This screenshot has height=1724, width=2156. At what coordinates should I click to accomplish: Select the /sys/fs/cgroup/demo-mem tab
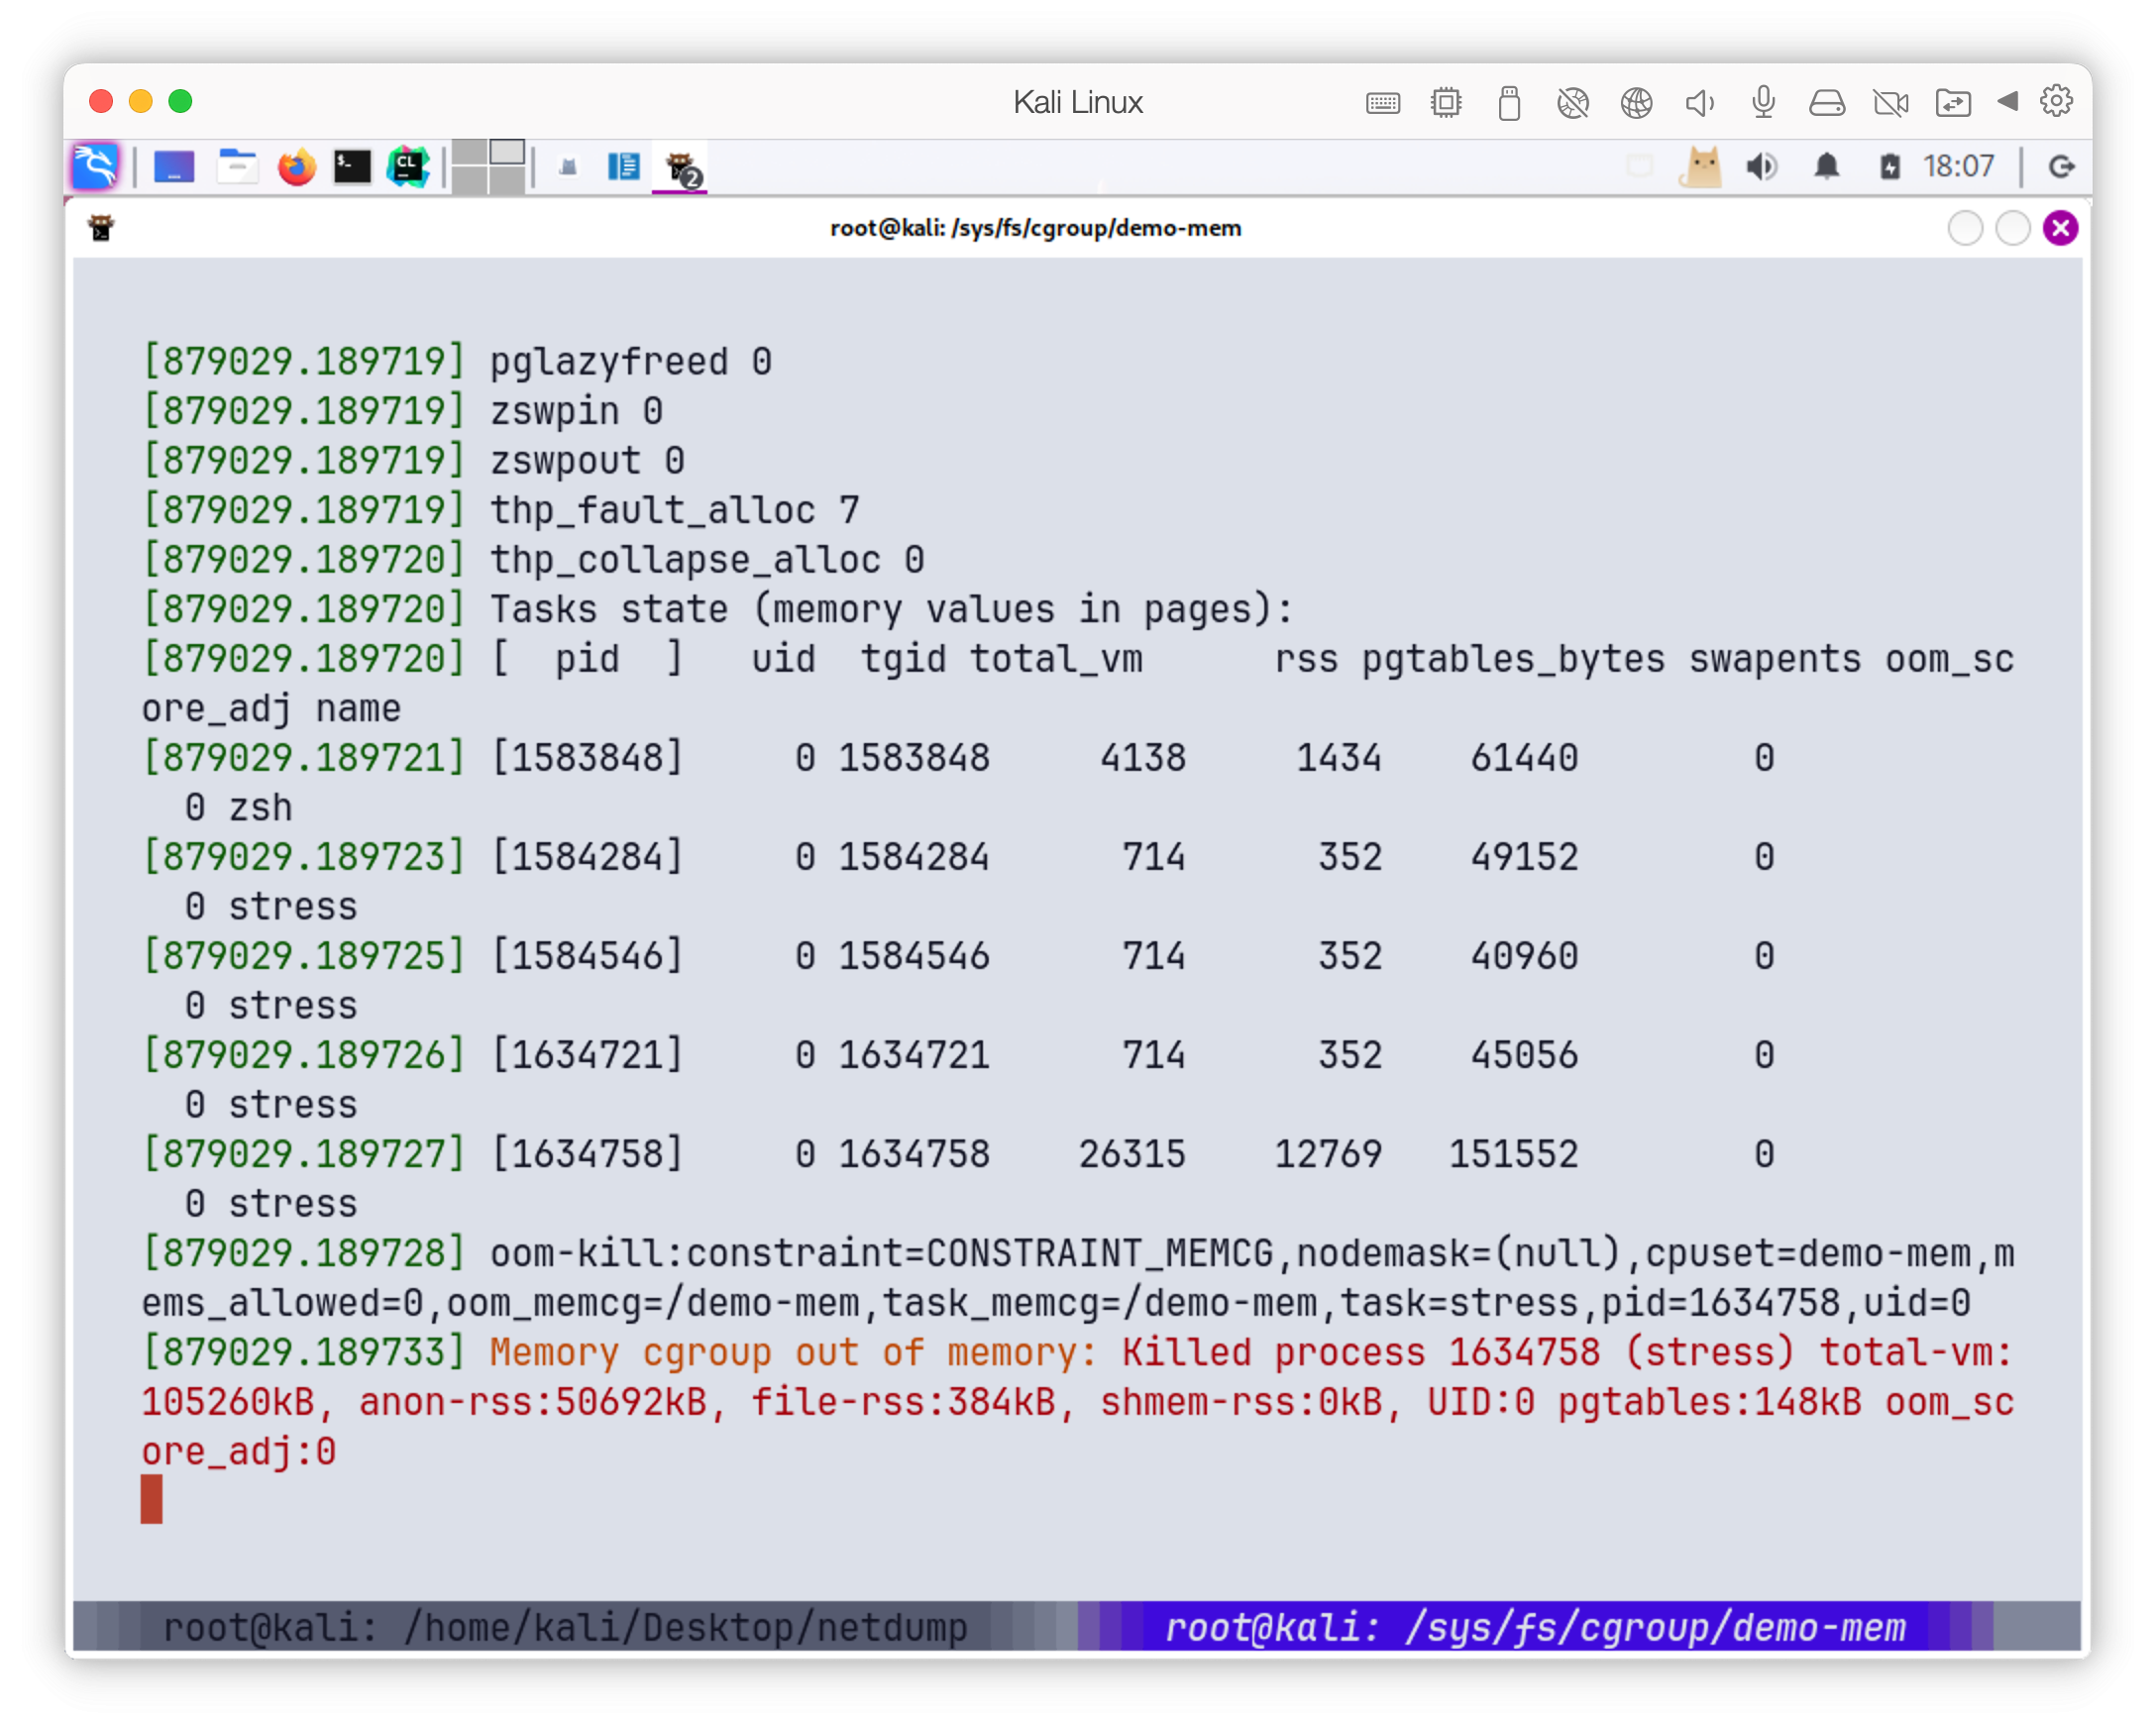pyautogui.click(x=1536, y=1627)
